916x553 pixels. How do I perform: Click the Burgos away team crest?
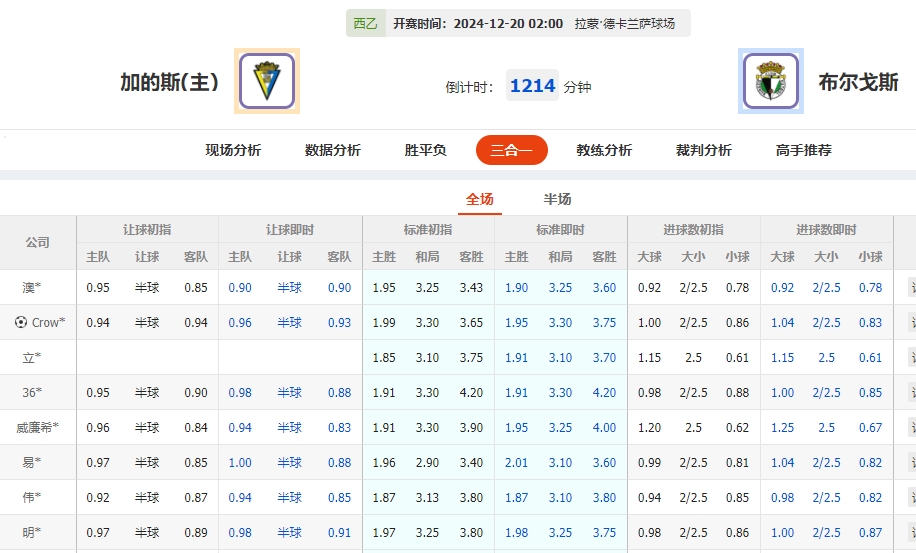pos(771,81)
